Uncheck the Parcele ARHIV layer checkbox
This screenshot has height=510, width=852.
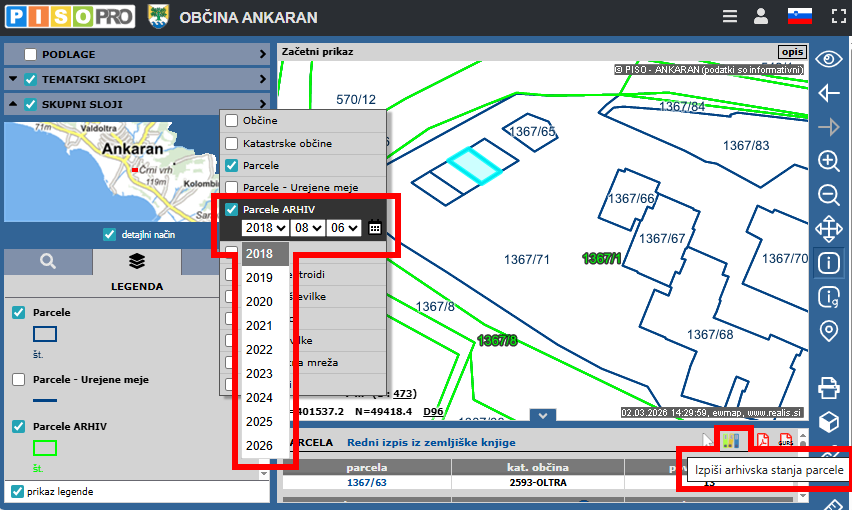coord(232,210)
